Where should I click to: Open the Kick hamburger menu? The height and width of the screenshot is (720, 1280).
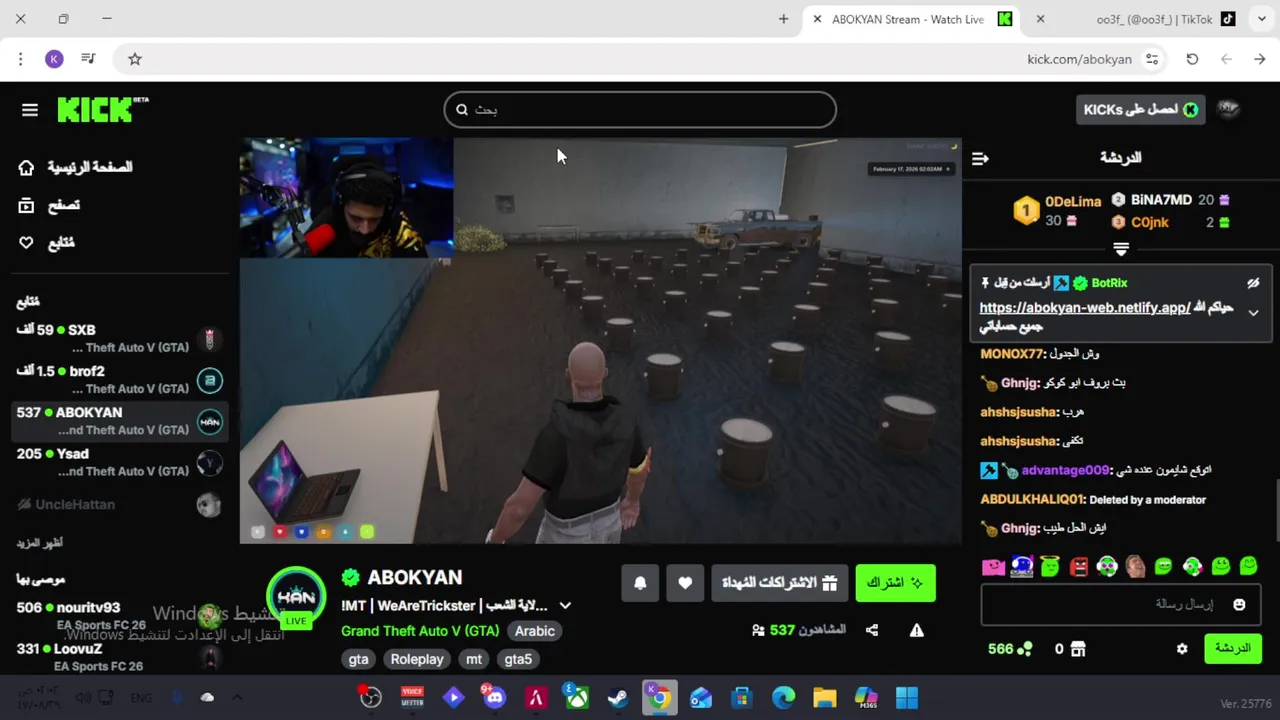pyautogui.click(x=30, y=110)
